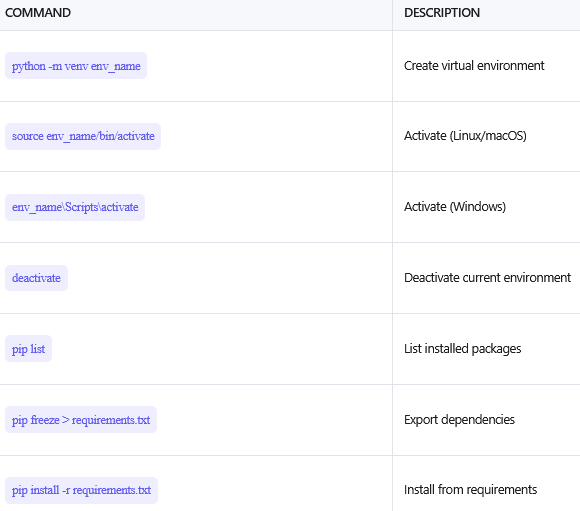Select the 'python -m venv env_name' command
The width and height of the screenshot is (580, 511).
click(76, 66)
